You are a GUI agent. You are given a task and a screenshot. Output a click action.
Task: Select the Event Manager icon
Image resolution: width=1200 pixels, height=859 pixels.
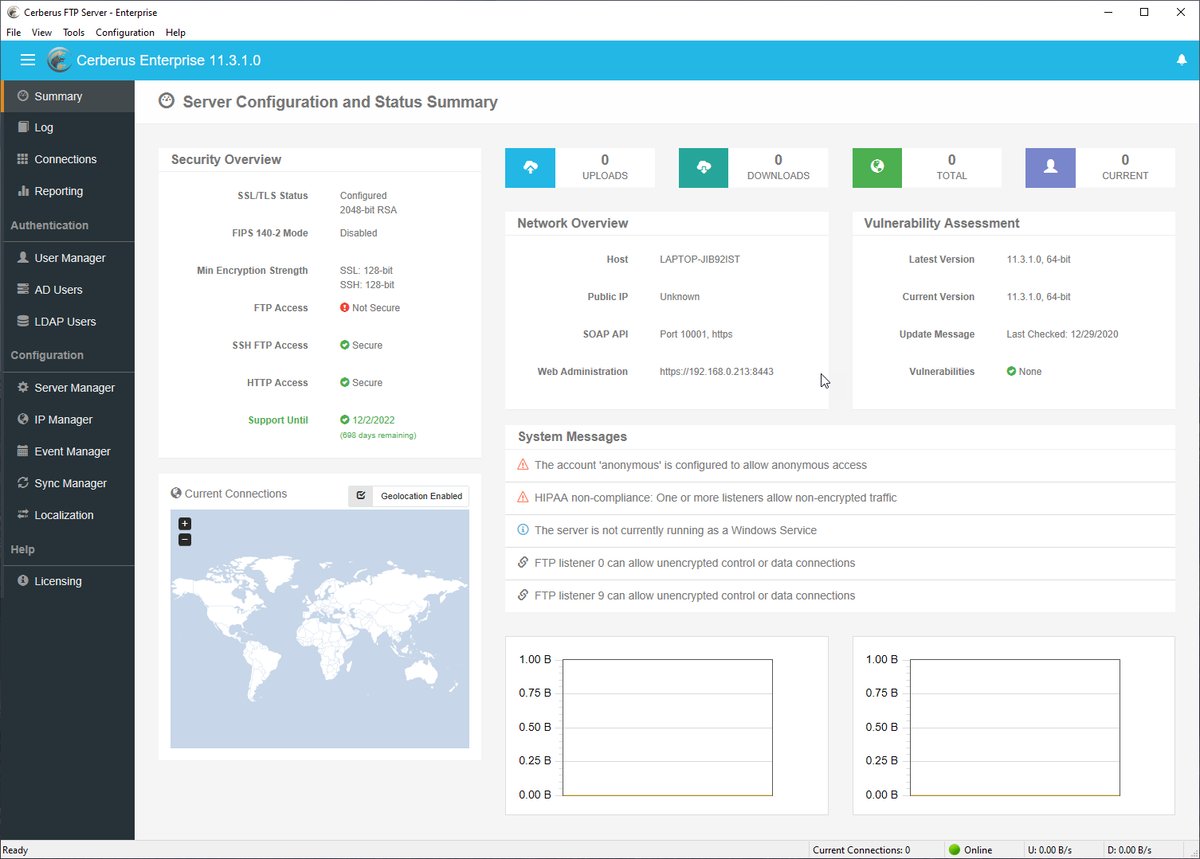[22, 451]
